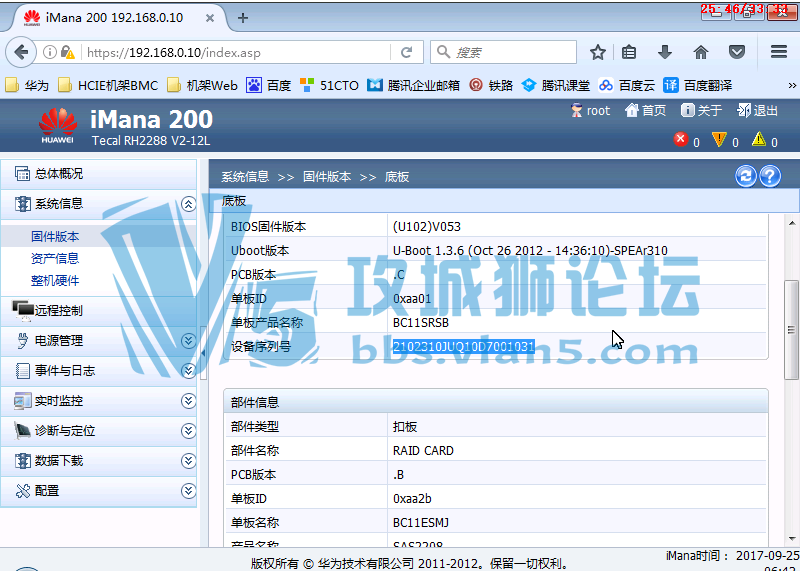Open the 铁路 bookmark
The width and height of the screenshot is (800, 571).
coord(491,85)
